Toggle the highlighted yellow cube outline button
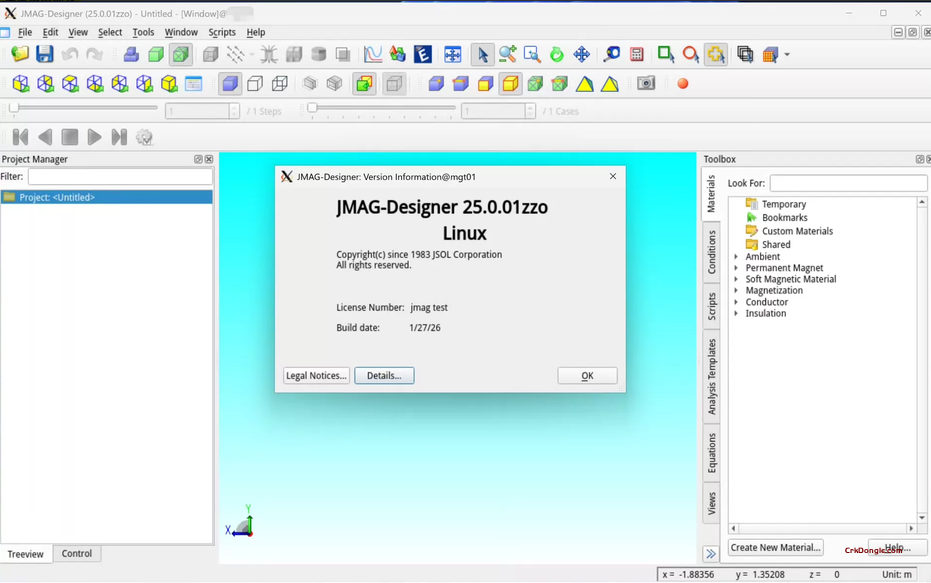 tap(510, 84)
